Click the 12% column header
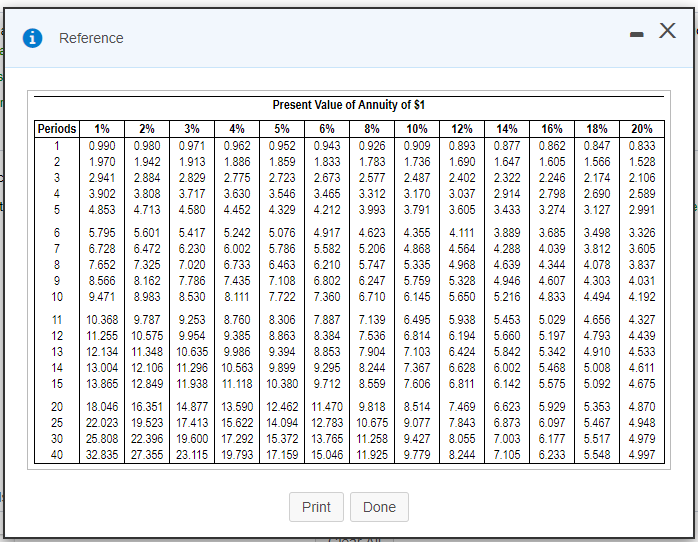 [462, 129]
